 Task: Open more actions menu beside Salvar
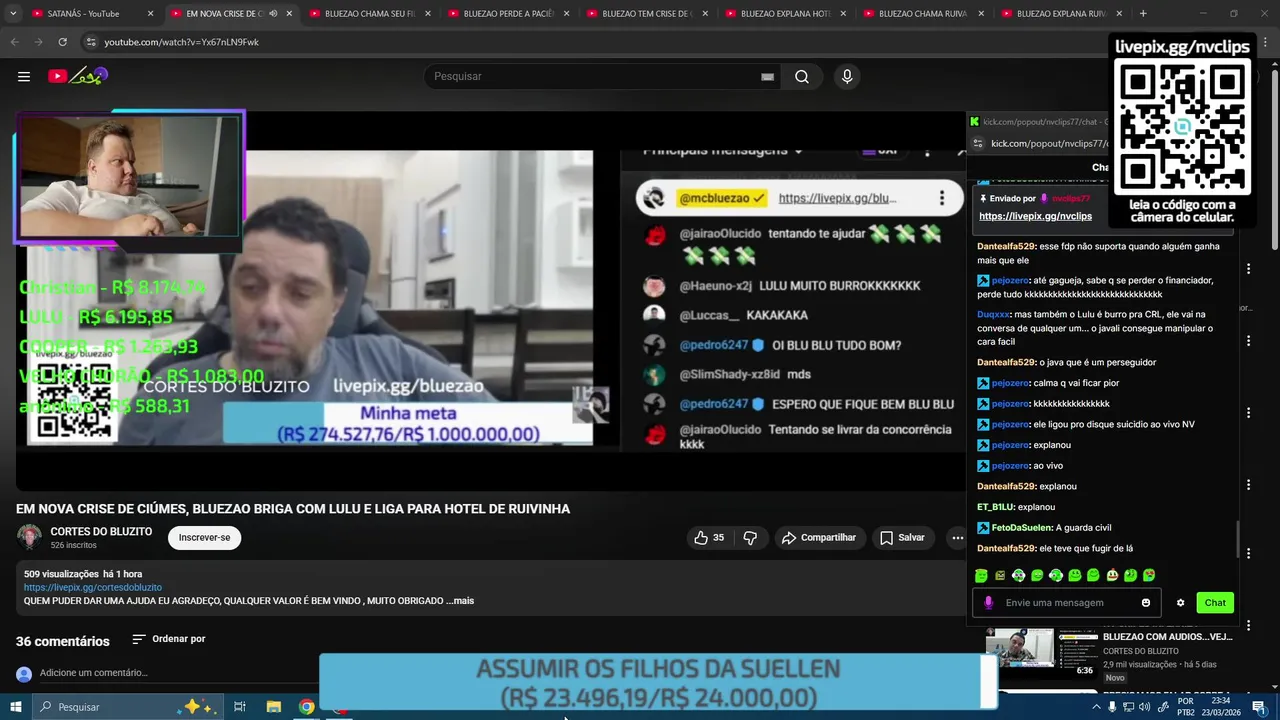click(957, 538)
